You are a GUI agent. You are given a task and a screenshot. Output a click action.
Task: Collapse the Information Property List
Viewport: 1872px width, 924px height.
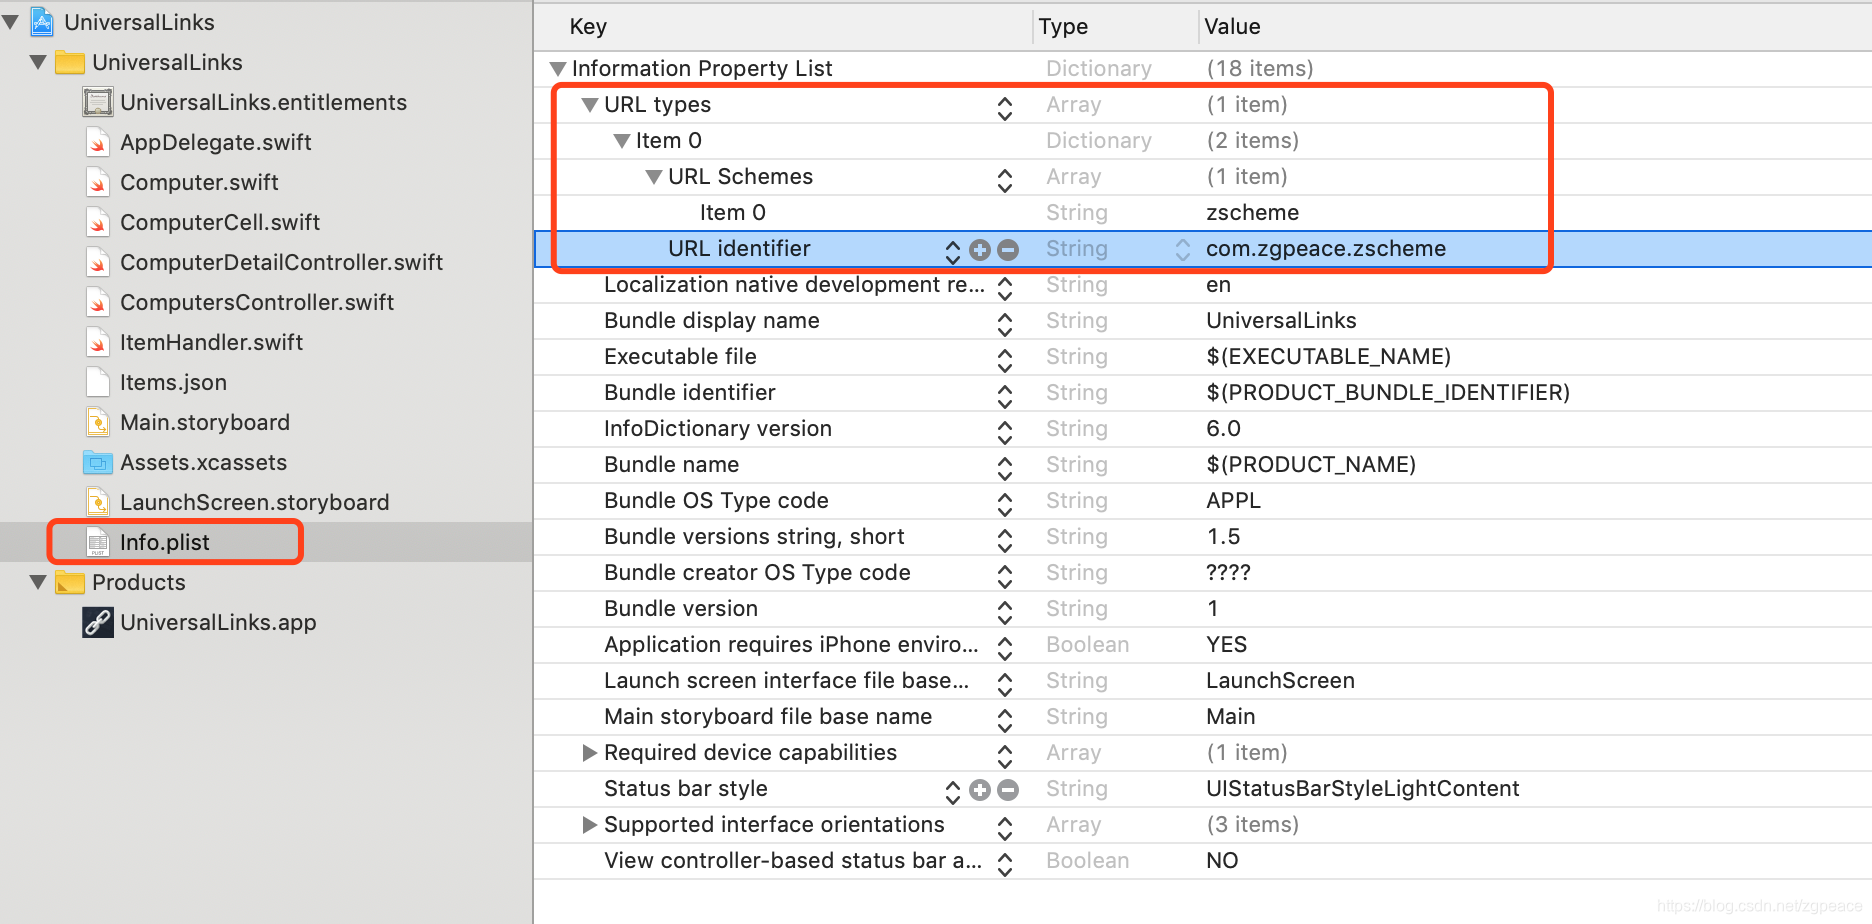(x=558, y=69)
